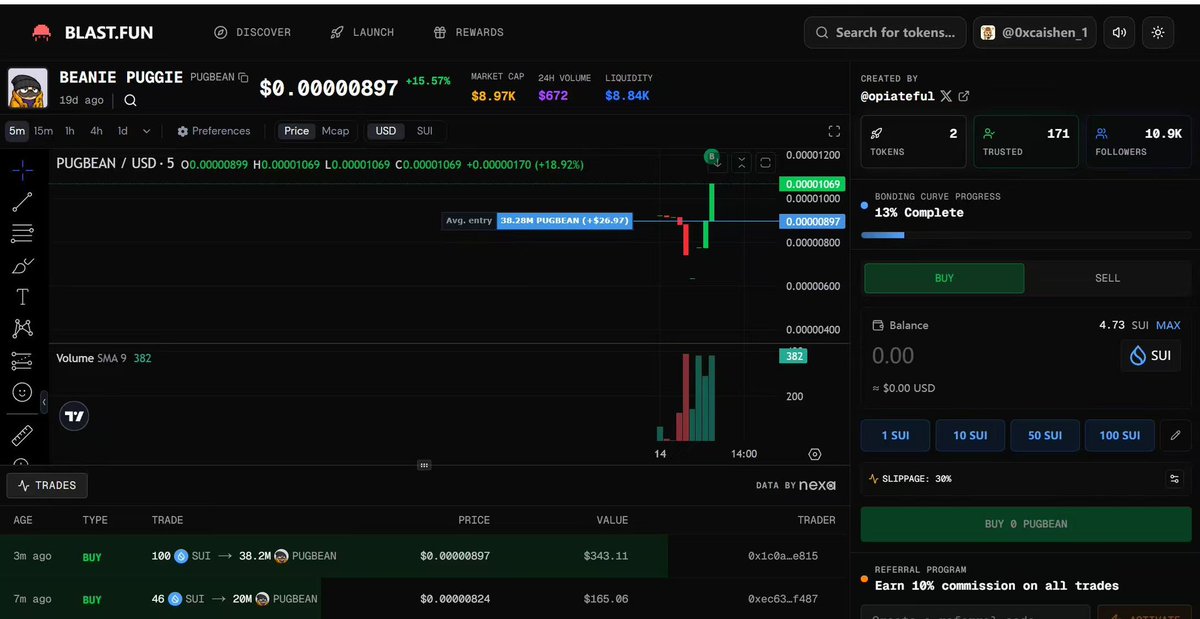Open trader address 0x1c0a…e815

click(783, 556)
